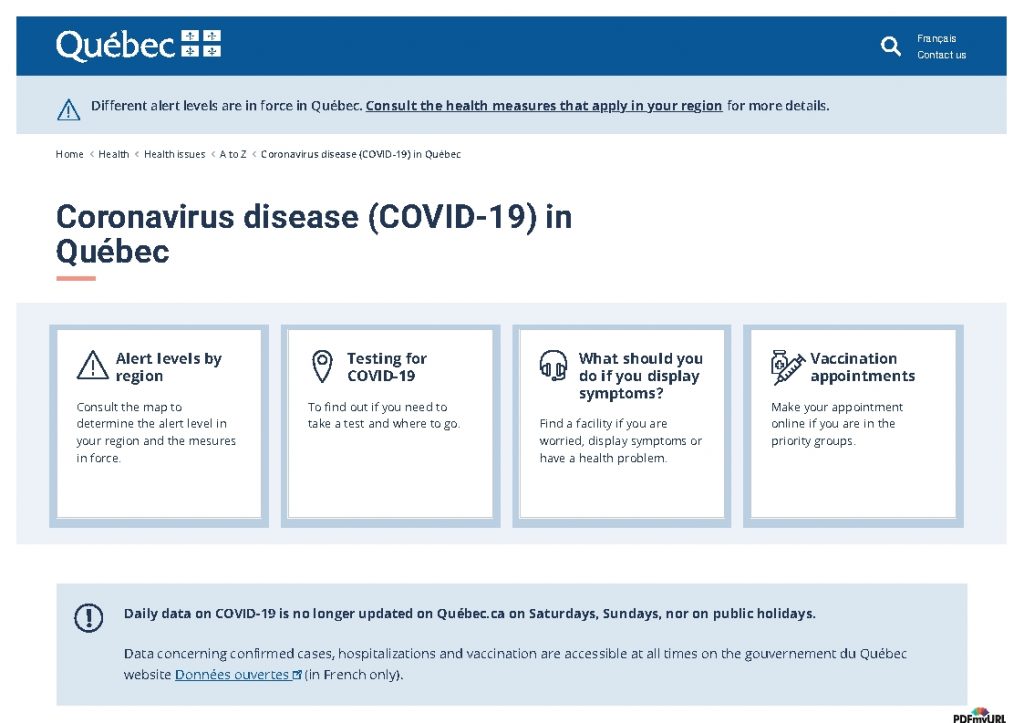This screenshot has width=1024, height=723.
Task: Click the warning triangle icon in the alert banner
Action: pyautogui.click(x=68, y=109)
